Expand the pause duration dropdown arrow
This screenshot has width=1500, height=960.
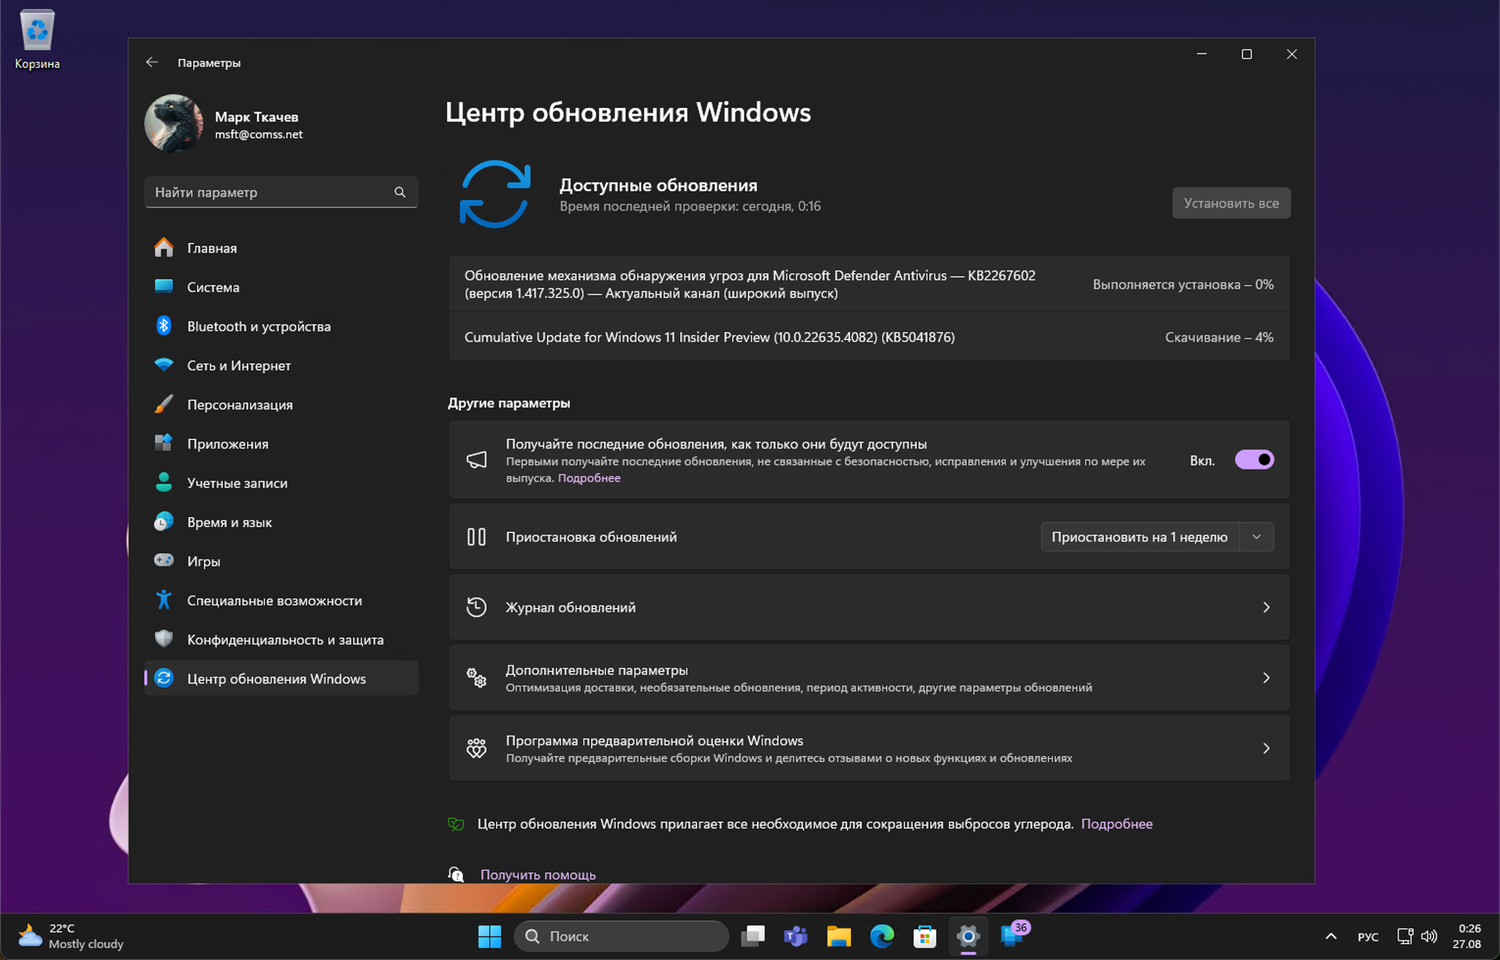click(1257, 537)
